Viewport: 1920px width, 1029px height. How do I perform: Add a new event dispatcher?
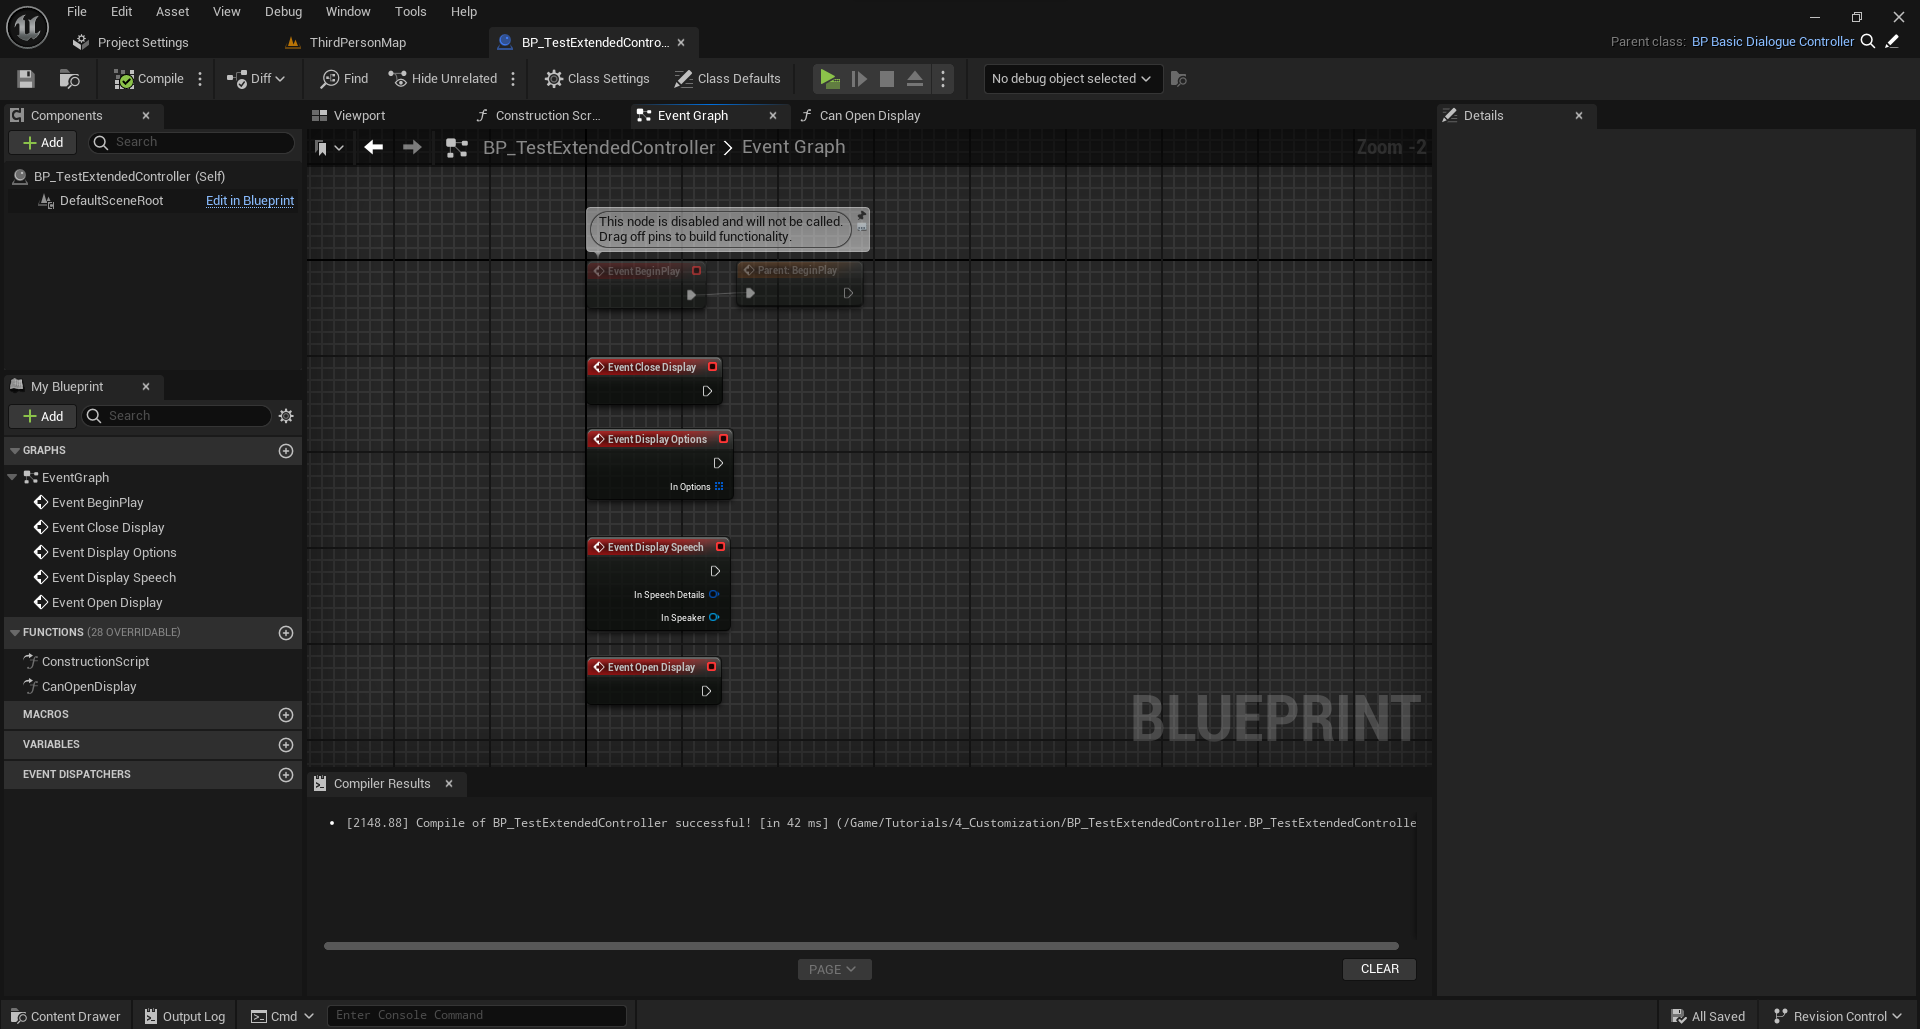(x=286, y=775)
